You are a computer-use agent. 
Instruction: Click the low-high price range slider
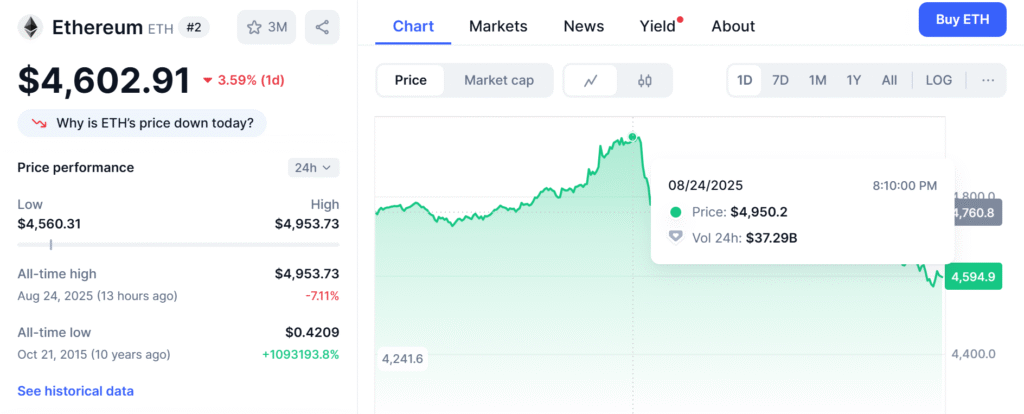[178, 244]
